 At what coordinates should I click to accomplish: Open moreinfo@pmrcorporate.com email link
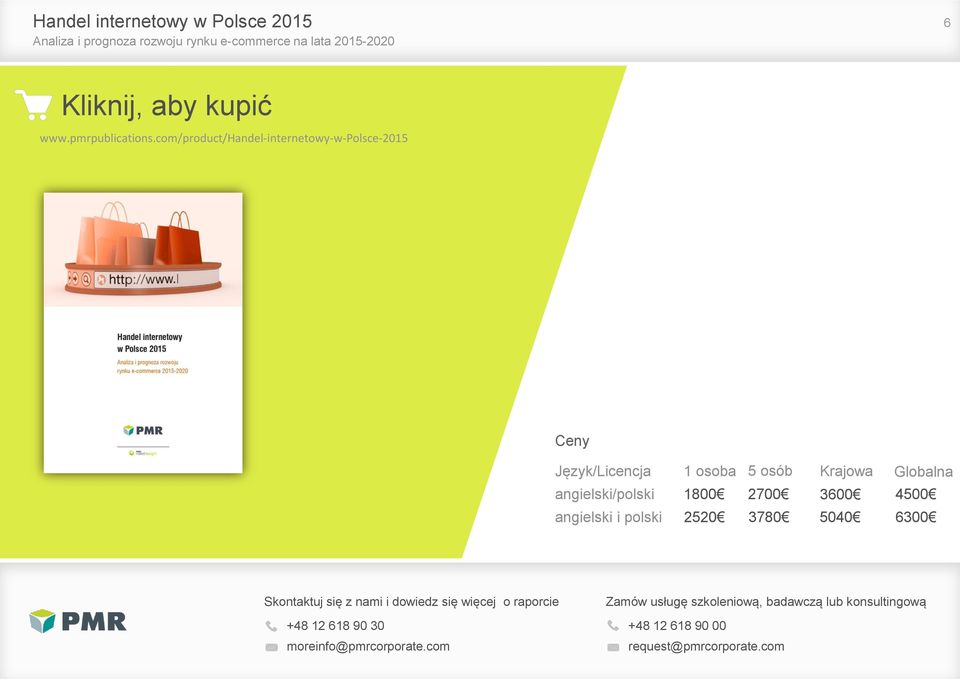(x=368, y=647)
